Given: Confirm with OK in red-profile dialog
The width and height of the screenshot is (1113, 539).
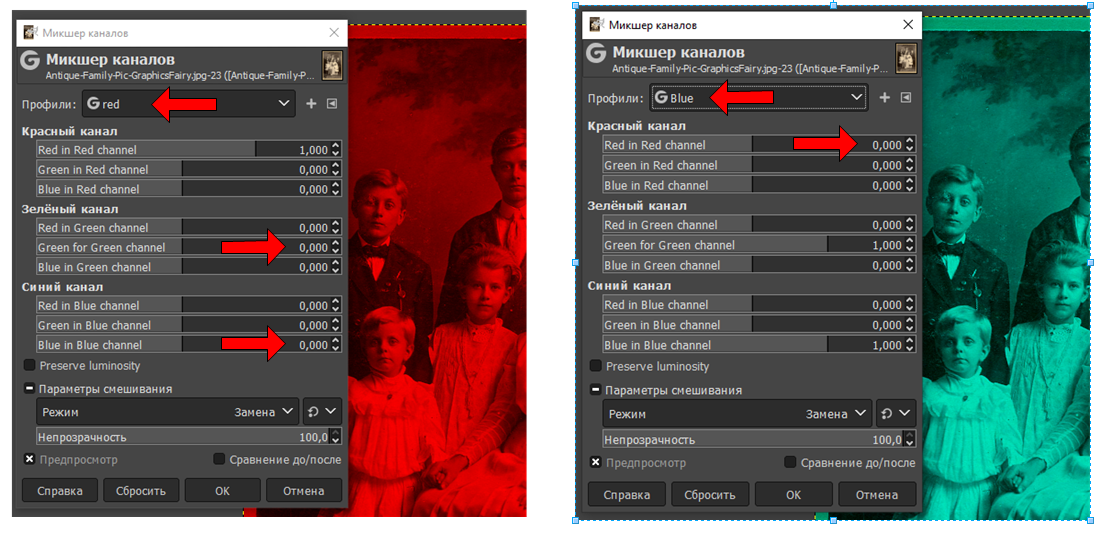Looking at the screenshot, I should pyautogui.click(x=223, y=491).
